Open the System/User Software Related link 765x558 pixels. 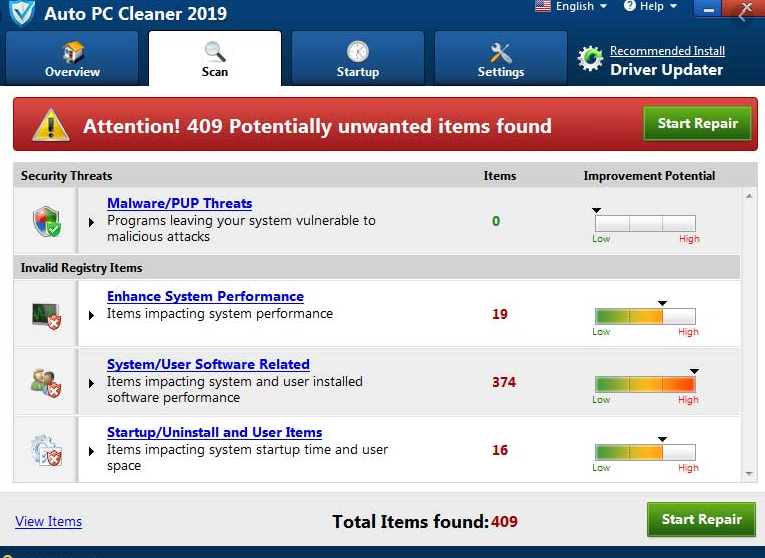pyautogui.click(x=208, y=364)
